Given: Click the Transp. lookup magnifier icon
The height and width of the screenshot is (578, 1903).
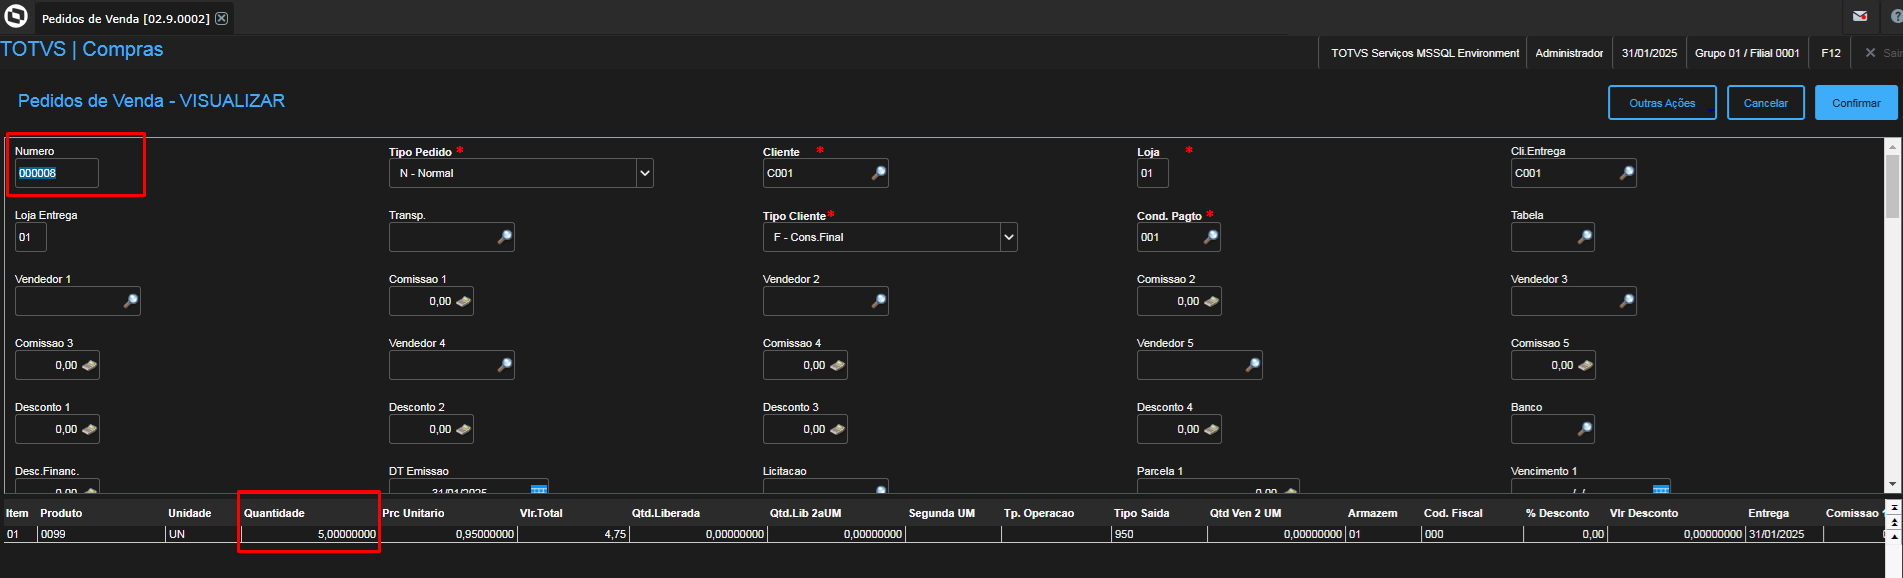Looking at the screenshot, I should point(504,237).
